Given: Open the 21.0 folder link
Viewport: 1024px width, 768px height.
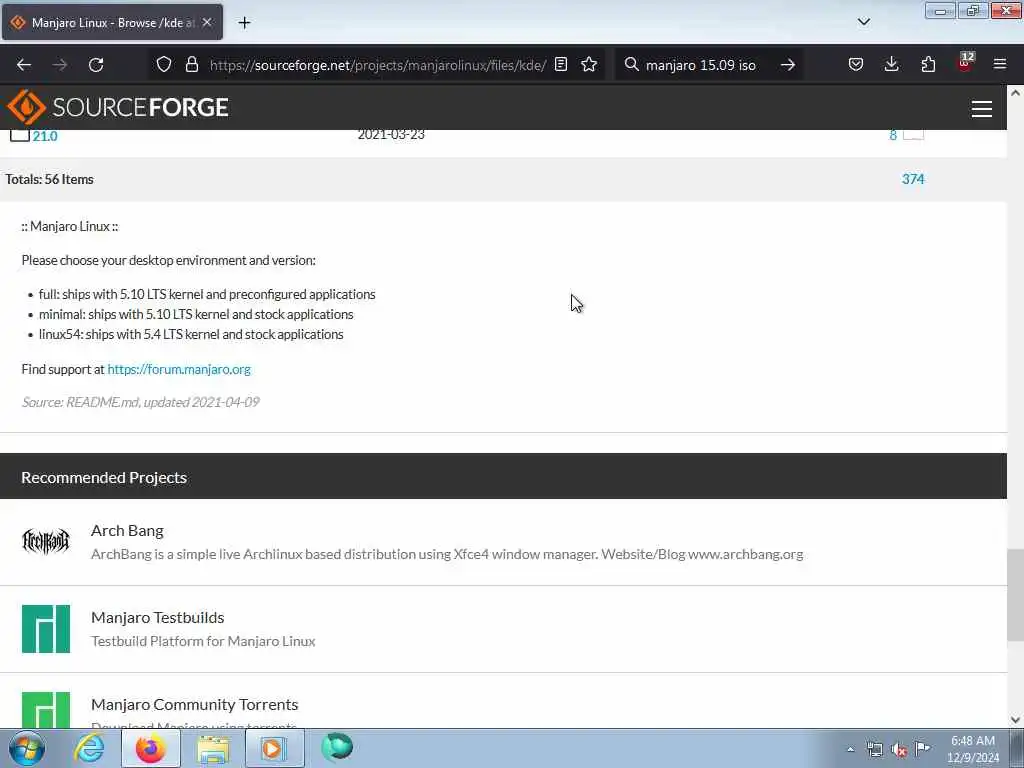Looking at the screenshot, I should coord(45,136).
